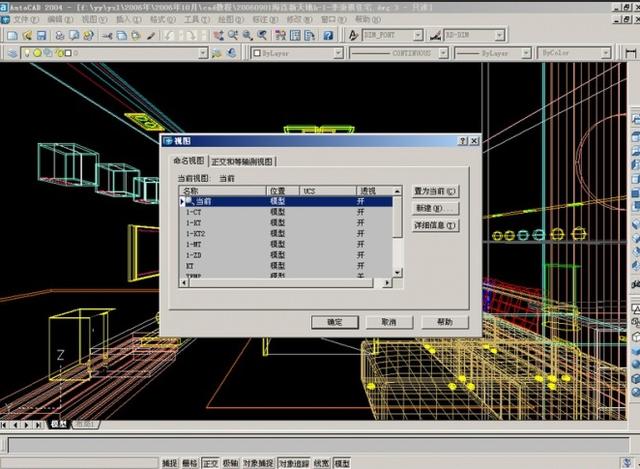Click the Plot preview icon
The width and height of the screenshot is (640, 469).
[74, 36]
